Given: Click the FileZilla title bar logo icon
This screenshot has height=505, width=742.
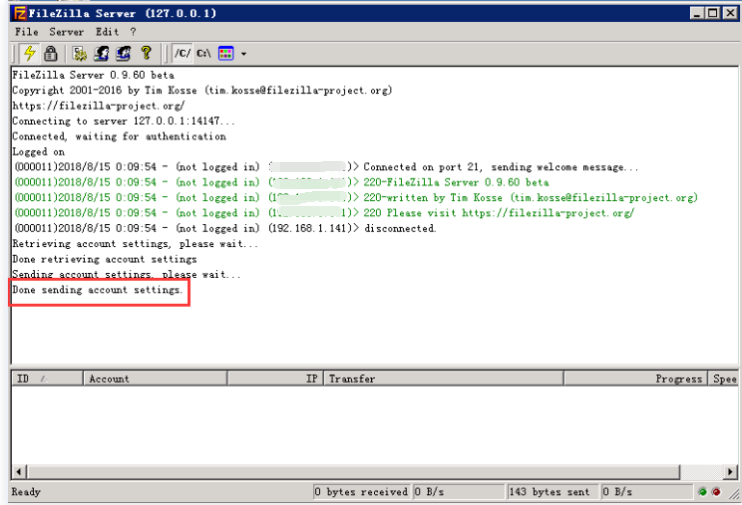Looking at the screenshot, I should [20, 13].
